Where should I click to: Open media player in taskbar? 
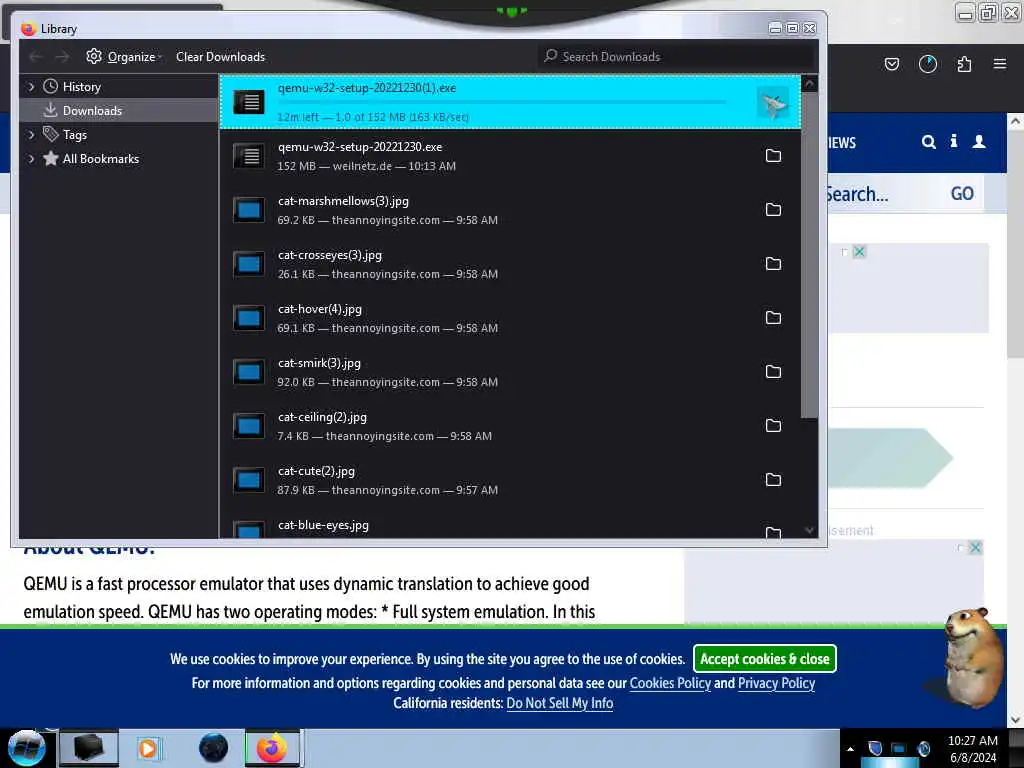click(148, 748)
